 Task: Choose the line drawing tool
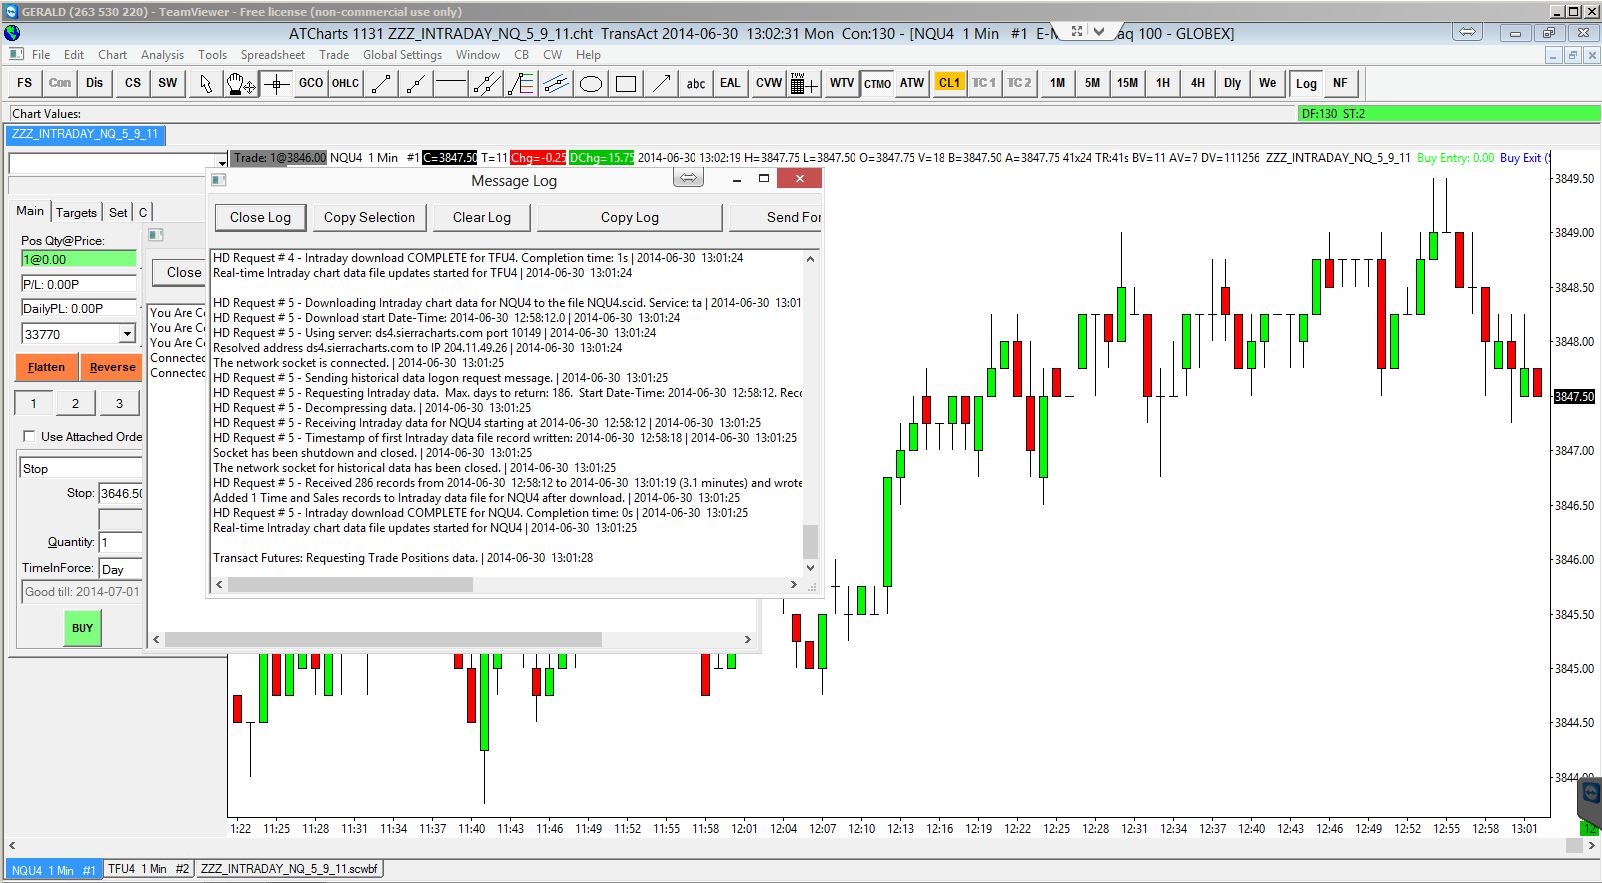pyautogui.click(x=381, y=83)
